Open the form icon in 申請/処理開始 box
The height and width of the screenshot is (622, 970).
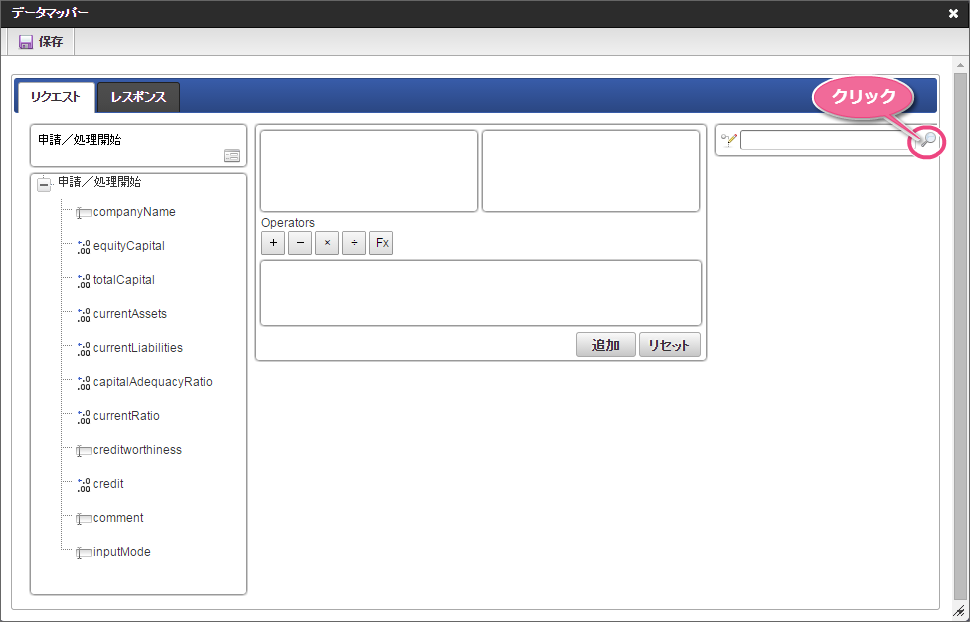coord(232,156)
